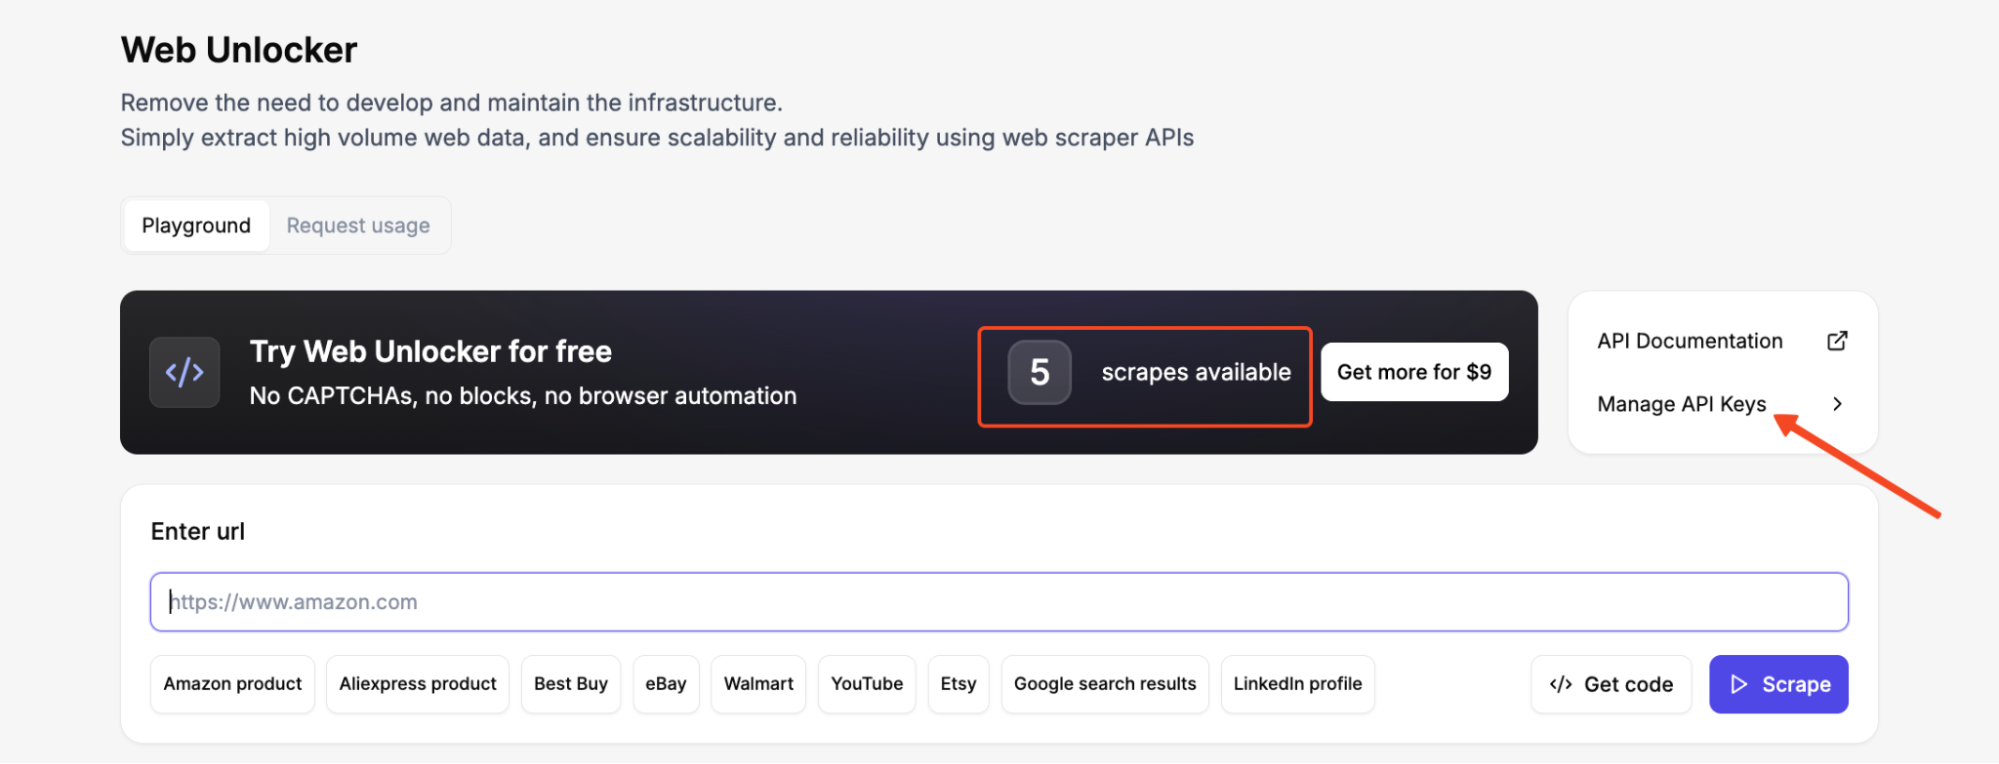
Task: Focus the Enter url input field
Action: tap(999, 602)
